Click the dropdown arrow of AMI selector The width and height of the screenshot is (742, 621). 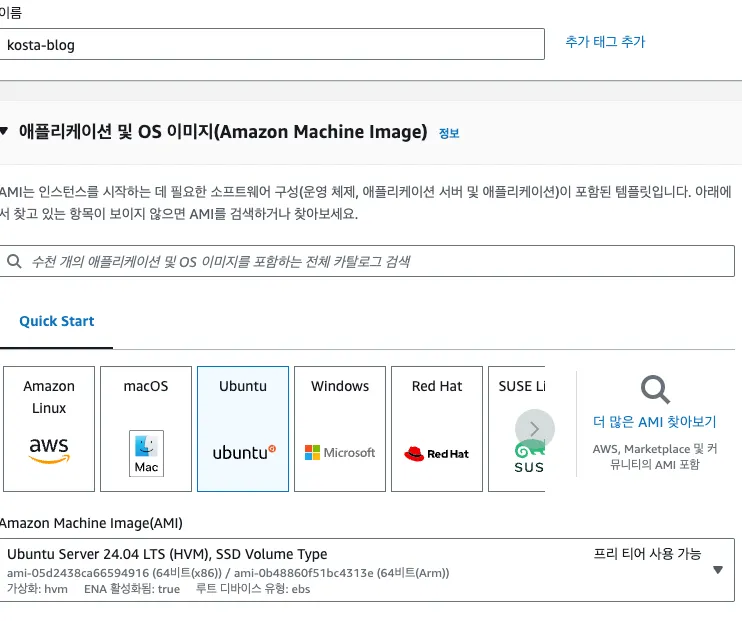coord(718,570)
